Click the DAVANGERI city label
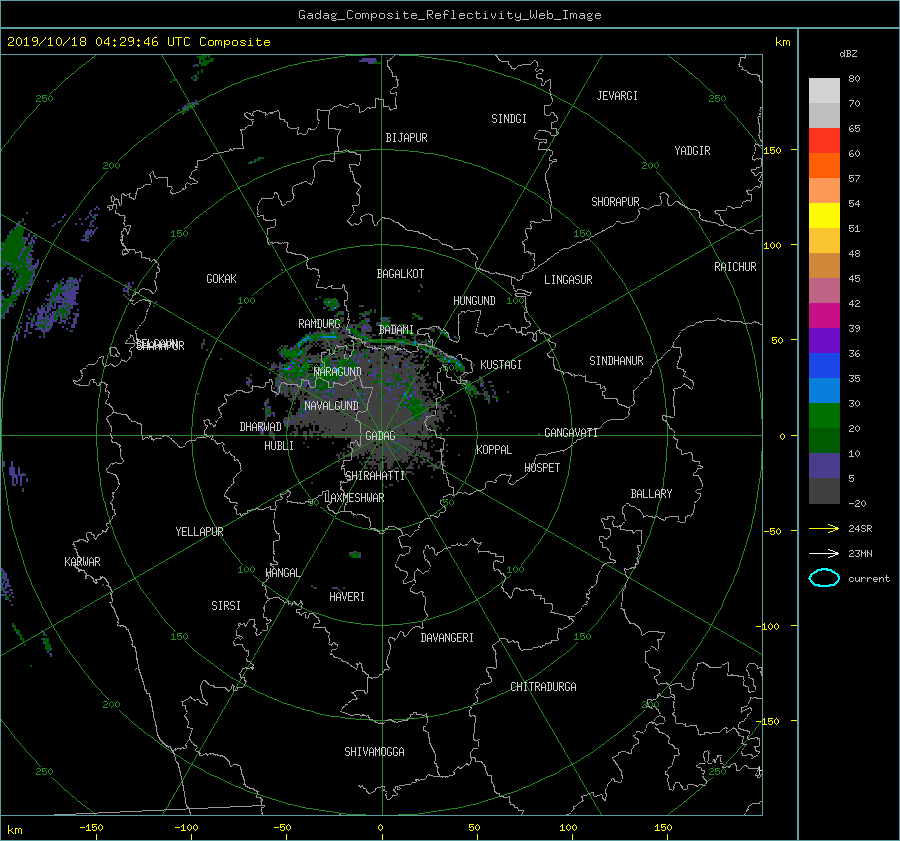900x841 pixels. 447,638
